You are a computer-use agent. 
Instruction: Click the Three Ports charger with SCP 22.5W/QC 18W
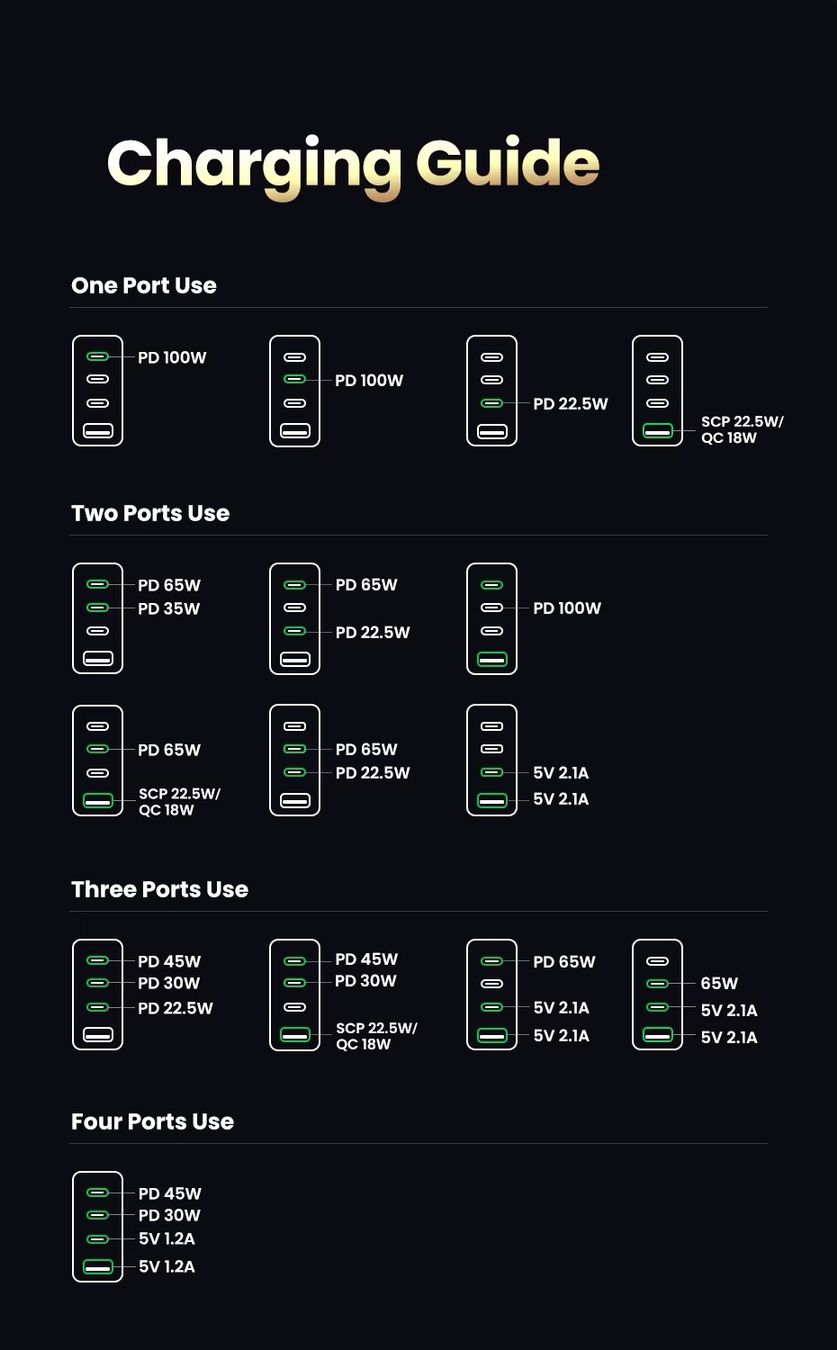coord(295,995)
